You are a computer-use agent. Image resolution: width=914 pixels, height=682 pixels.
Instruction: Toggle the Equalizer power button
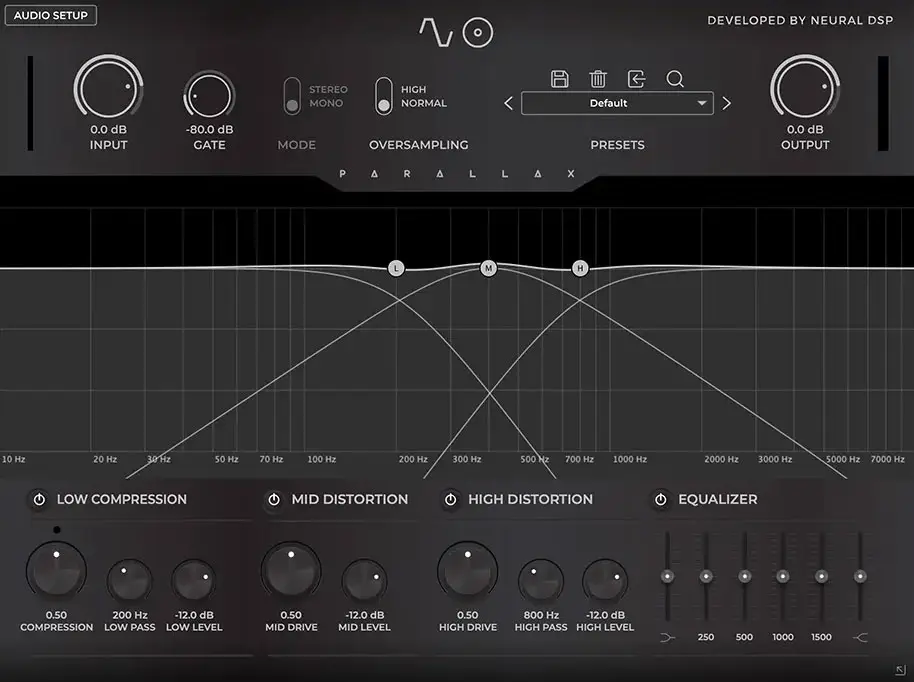(660, 500)
